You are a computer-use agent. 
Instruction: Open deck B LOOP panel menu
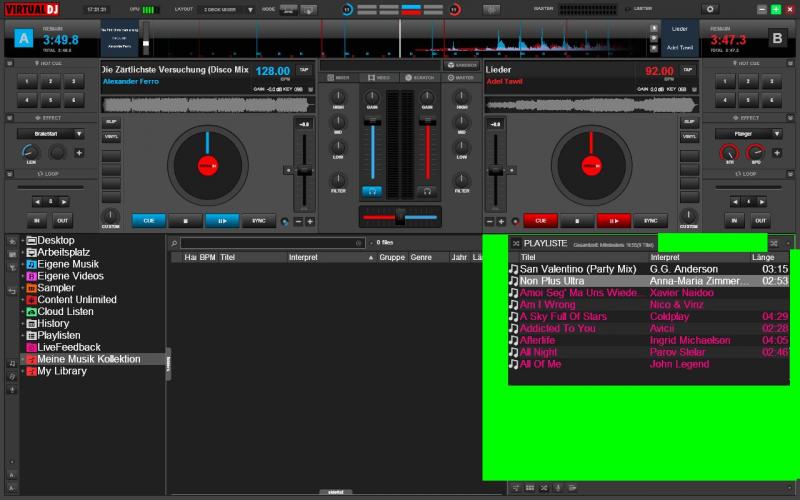(790, 174)
